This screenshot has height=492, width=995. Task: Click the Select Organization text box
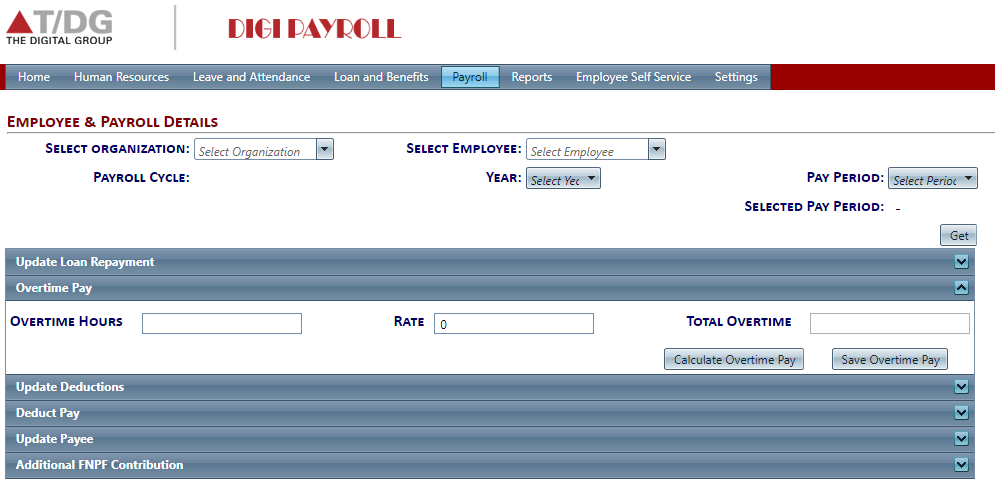[255, 150]
